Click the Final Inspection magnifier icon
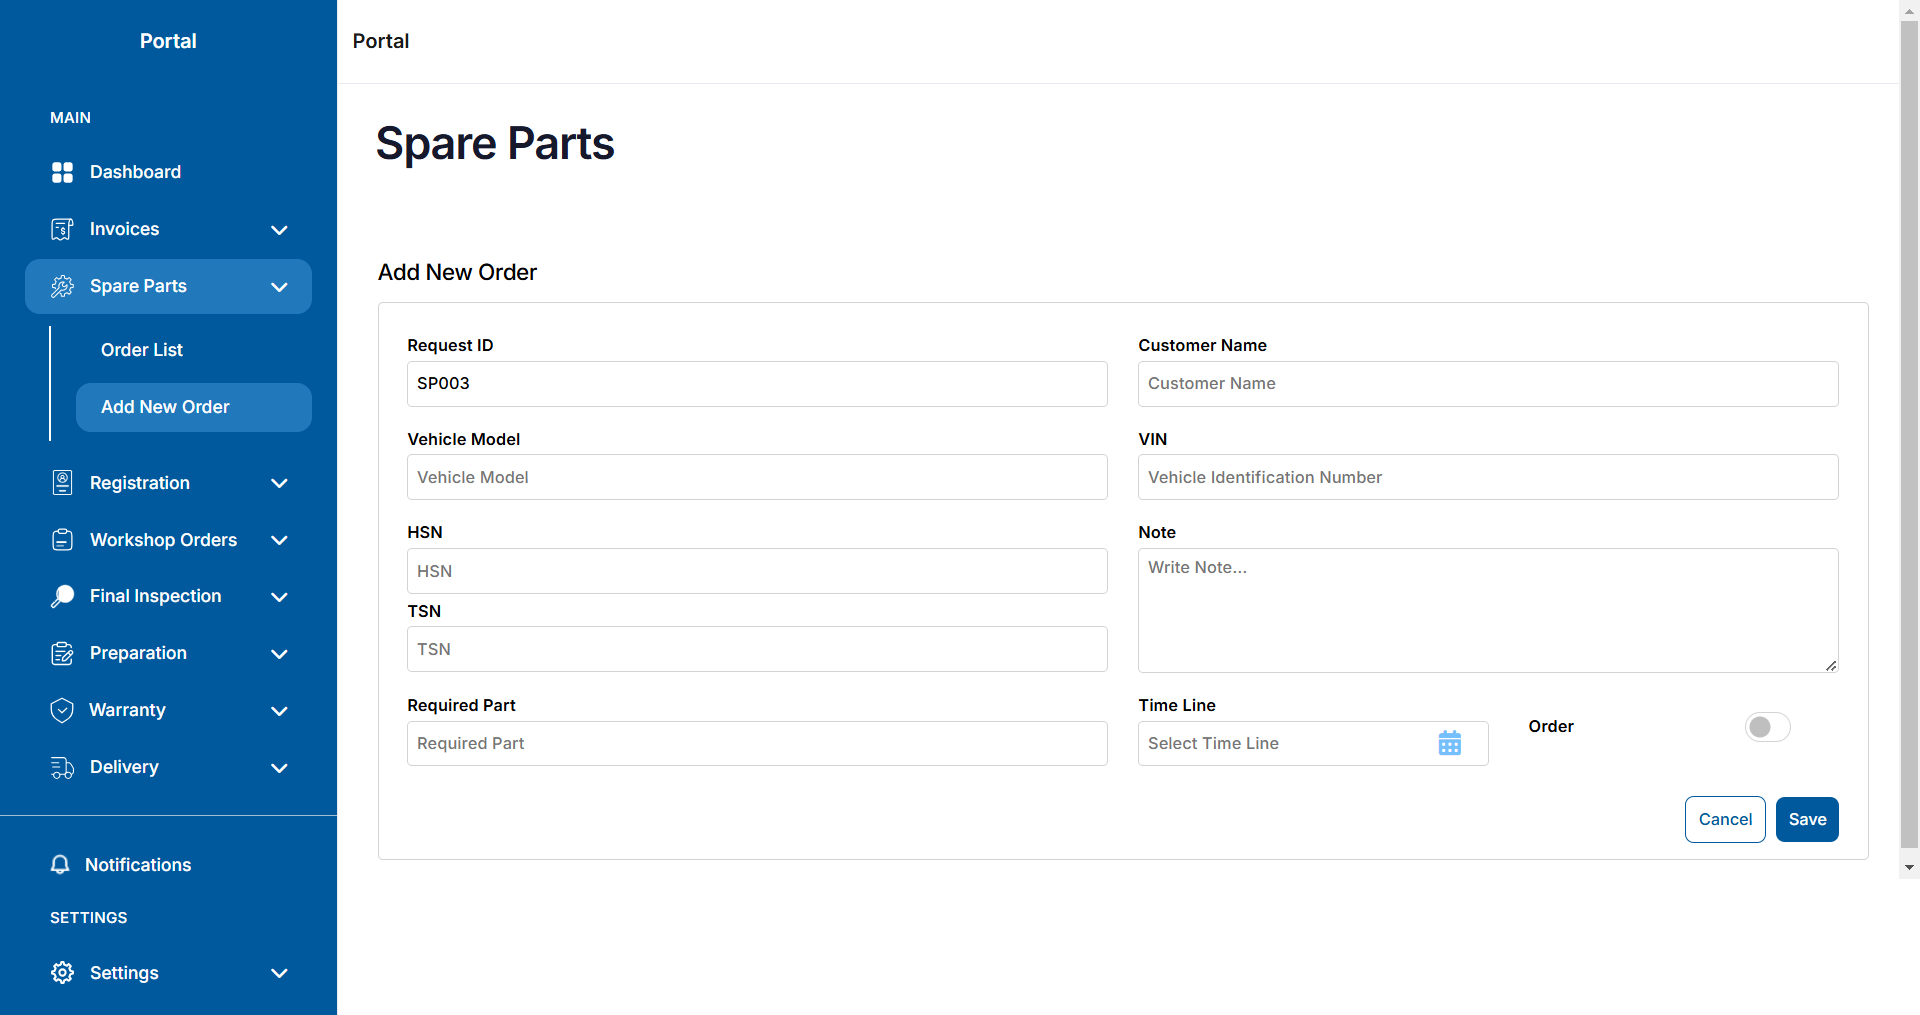This screenshot has width=1920, height=1015. click(x=62, y=596)
